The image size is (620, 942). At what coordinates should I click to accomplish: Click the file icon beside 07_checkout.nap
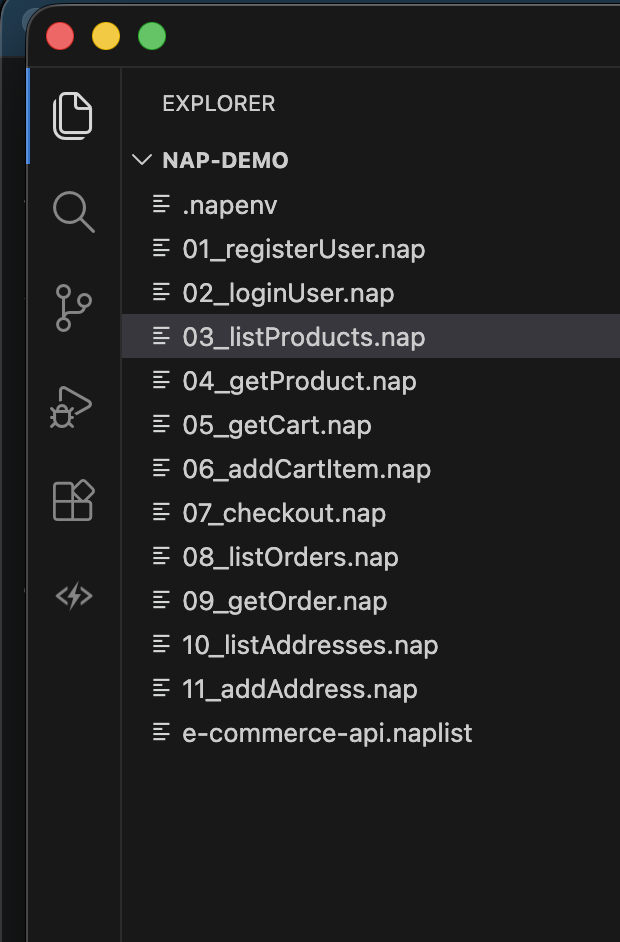point(161,512)
